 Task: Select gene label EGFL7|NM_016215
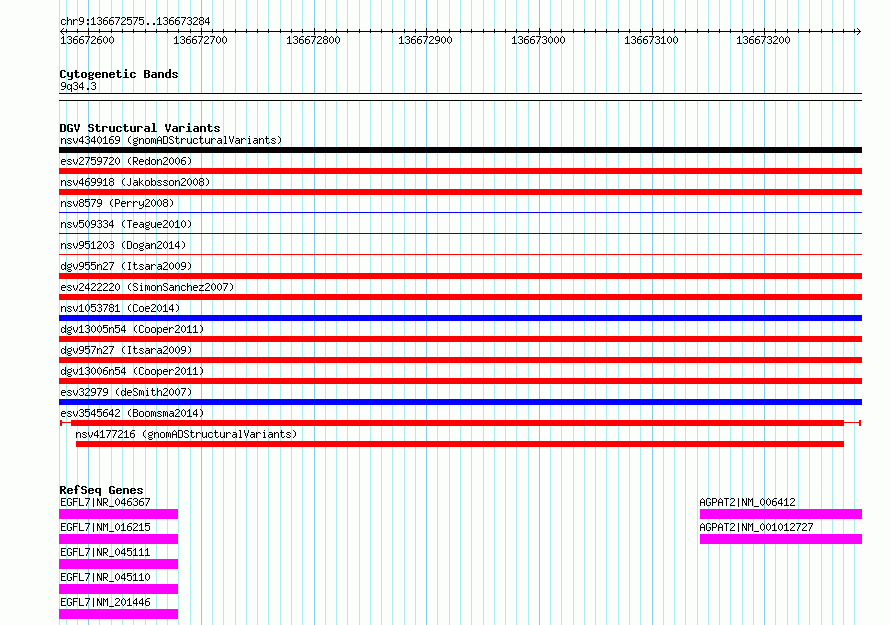tap(105, 527)
